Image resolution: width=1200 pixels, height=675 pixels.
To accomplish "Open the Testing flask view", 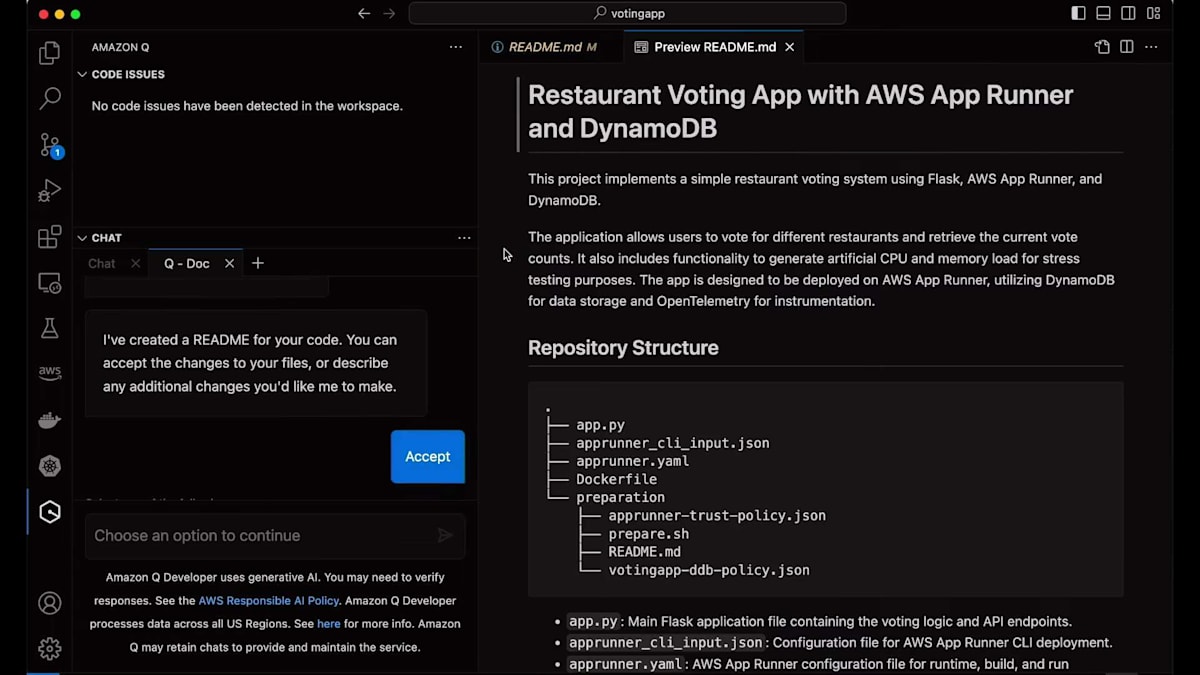I will point(49,328).
